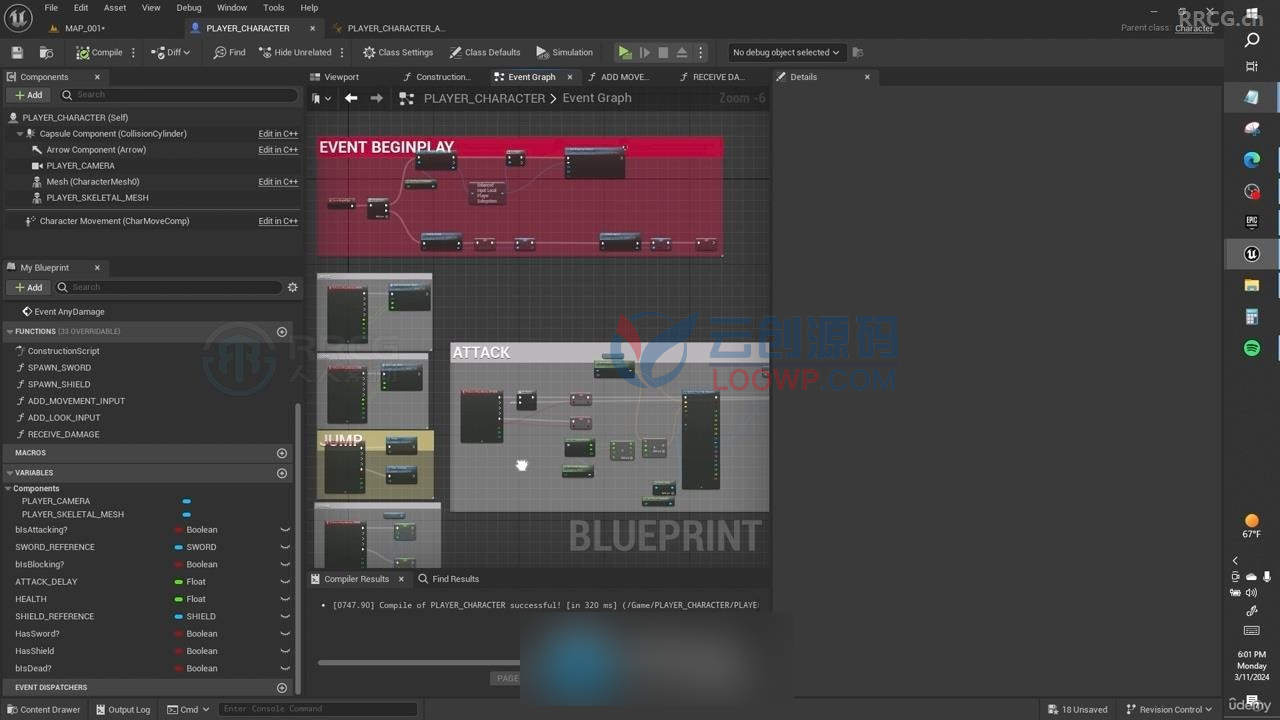
Task: Toggle eye visibility for HasShield variable
Action: (x=285, y=651)
